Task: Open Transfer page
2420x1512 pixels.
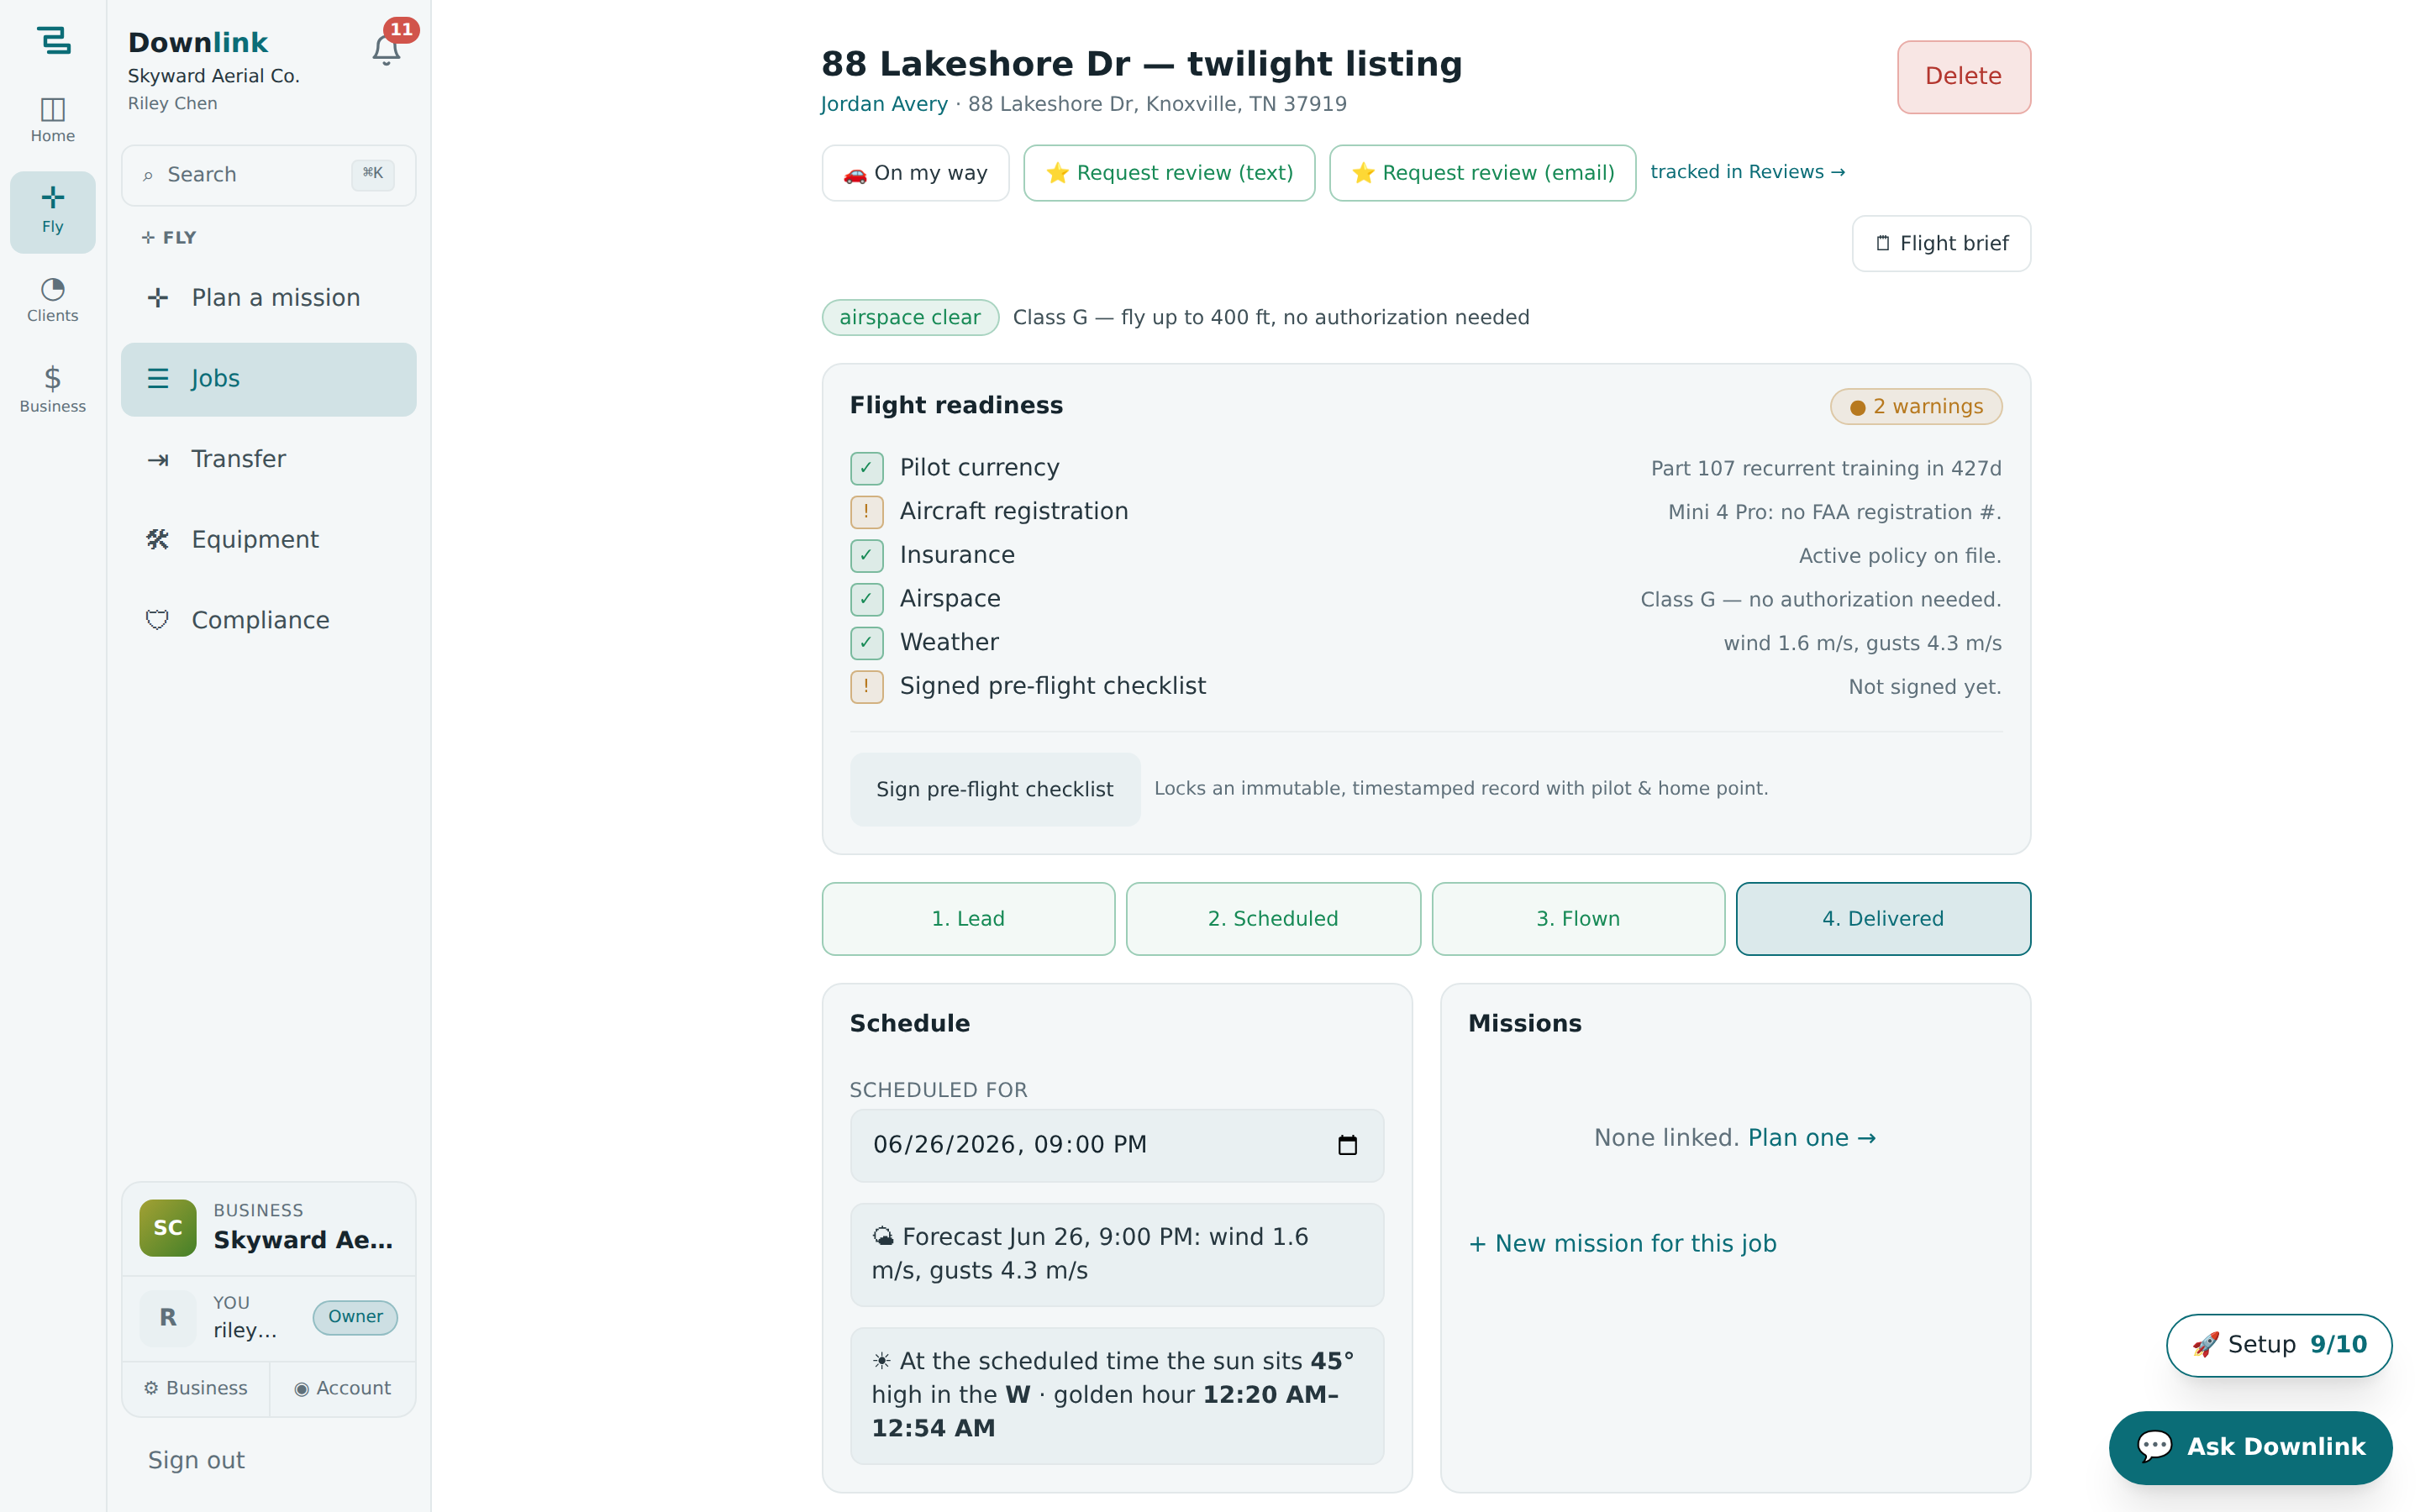Action: (x=268, y=459)
